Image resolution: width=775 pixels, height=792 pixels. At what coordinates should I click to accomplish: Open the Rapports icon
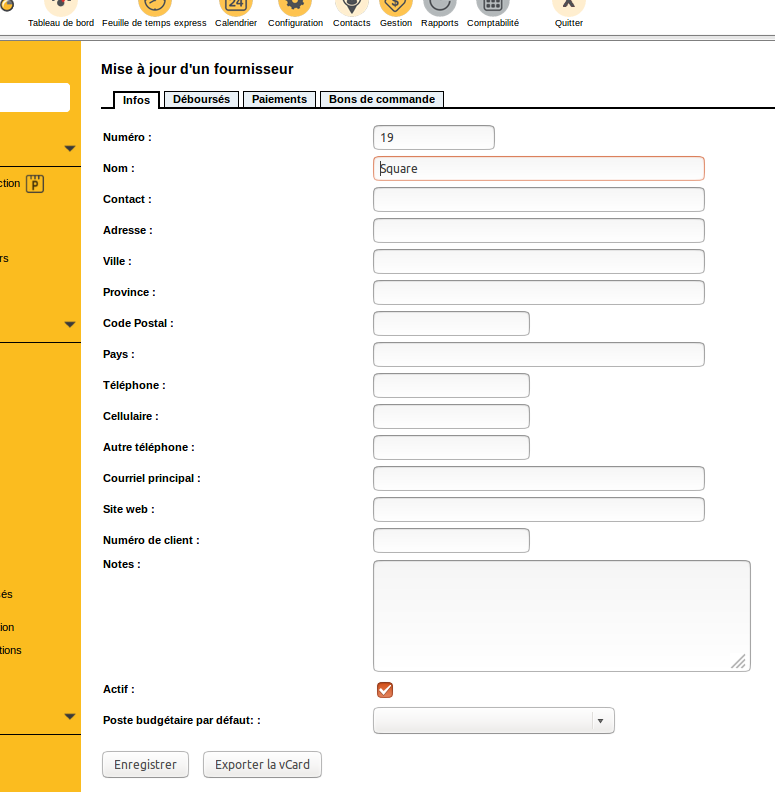440,10
